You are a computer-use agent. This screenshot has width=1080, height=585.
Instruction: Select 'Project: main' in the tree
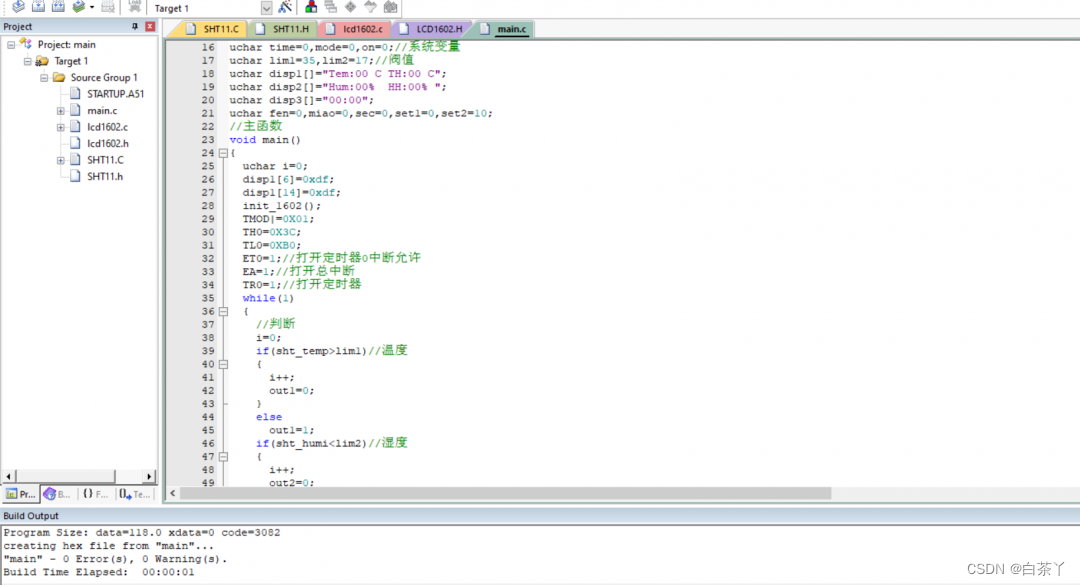66,44
